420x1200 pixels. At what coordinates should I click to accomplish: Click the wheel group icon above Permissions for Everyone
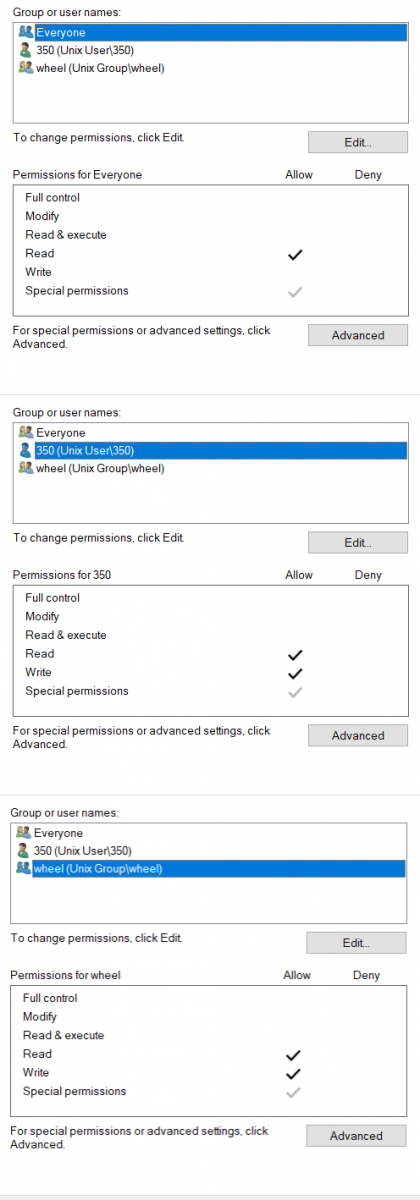(x=26, y=68)
